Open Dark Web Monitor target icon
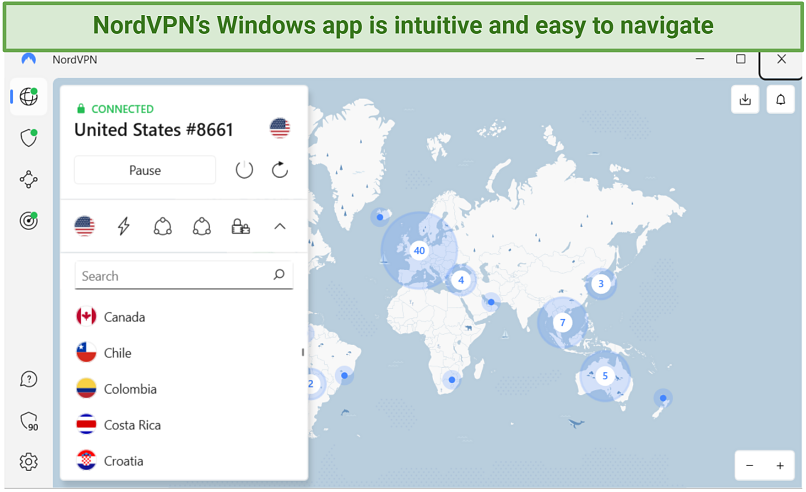 click(29, 221)
